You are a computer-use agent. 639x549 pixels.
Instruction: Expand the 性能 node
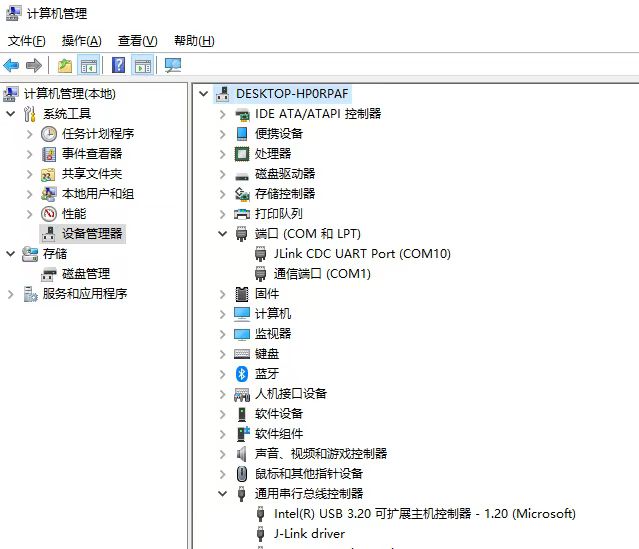tap(29, 214)
